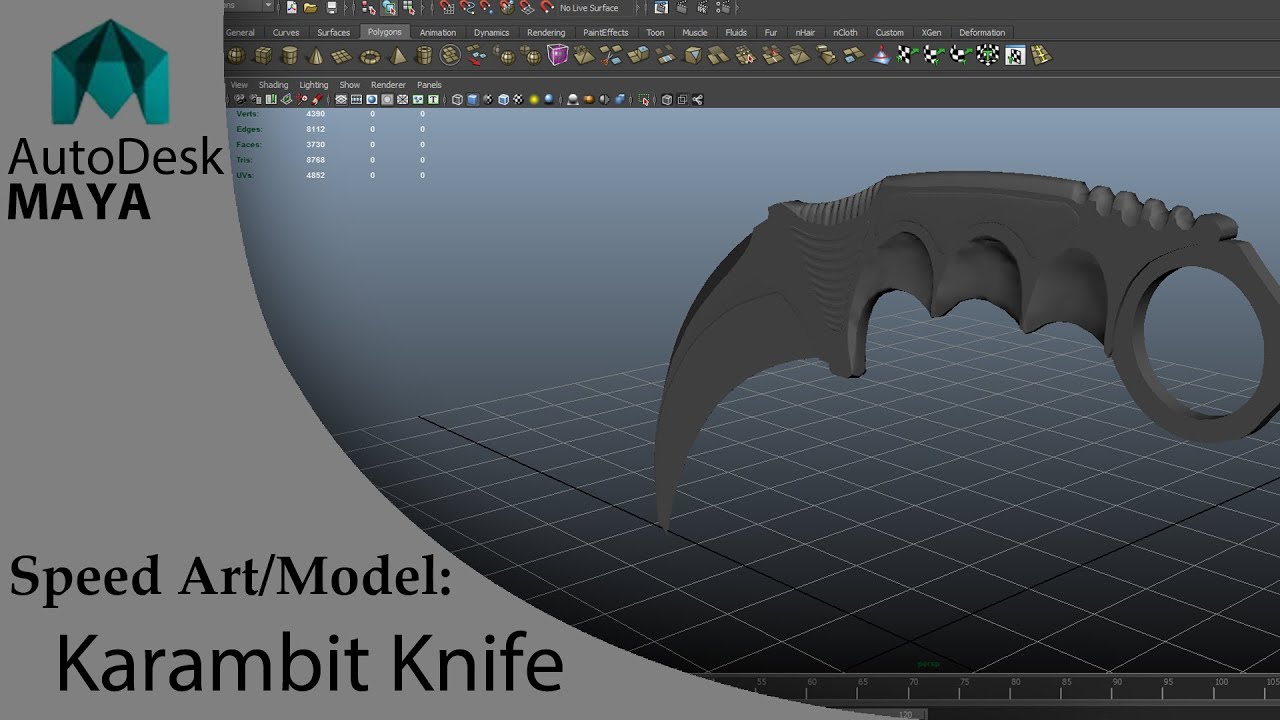
Task: Switch to the Surfaces shelf tab
Action: pos(333,32)
